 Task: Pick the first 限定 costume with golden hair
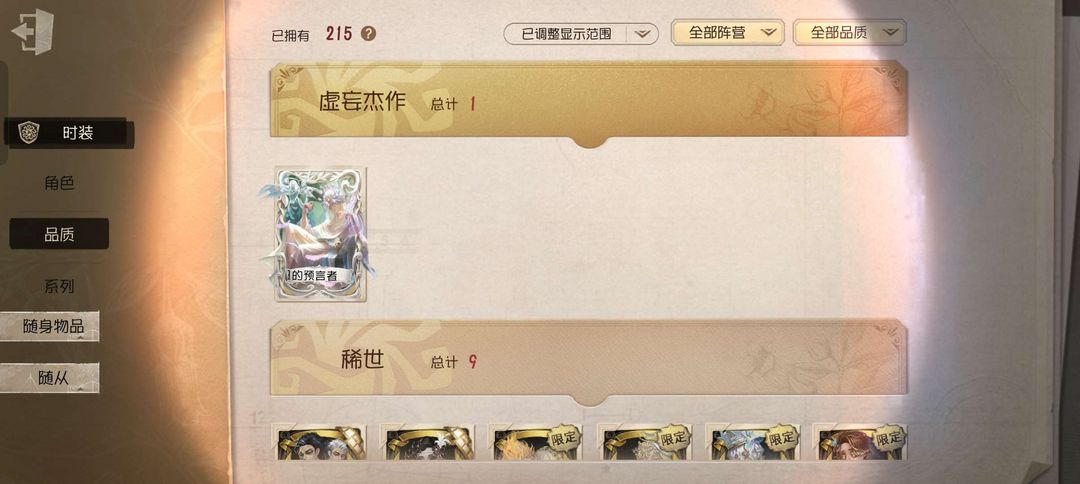(x=537, y=443)
